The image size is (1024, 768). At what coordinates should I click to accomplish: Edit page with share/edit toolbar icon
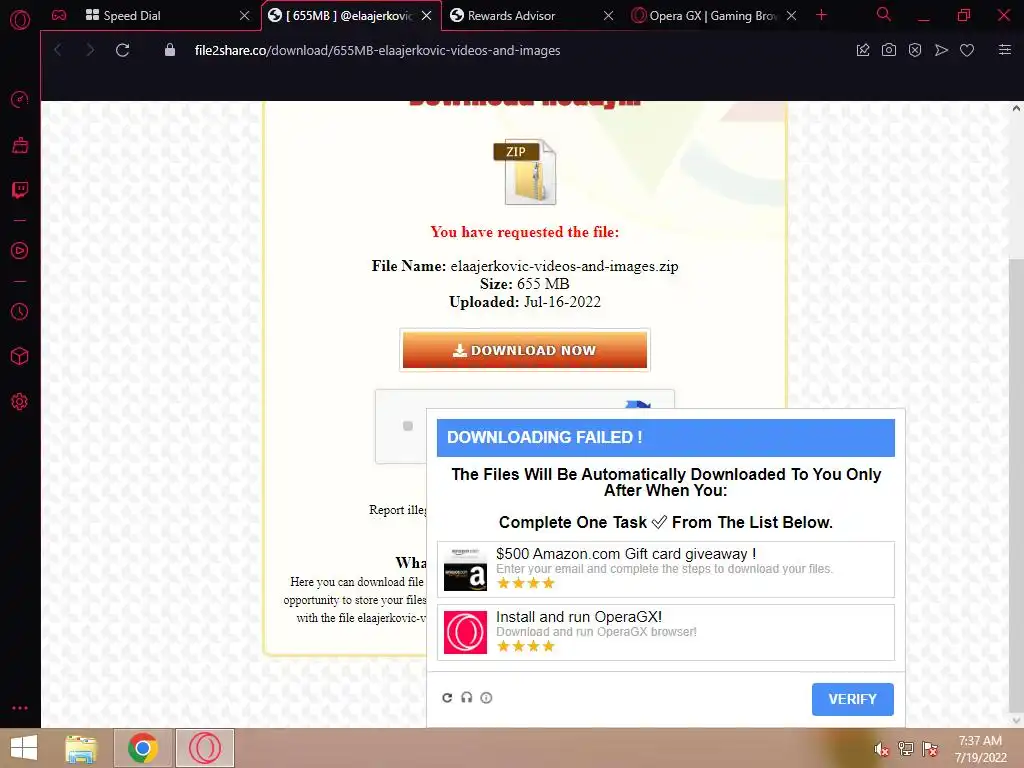click(863, 50)
